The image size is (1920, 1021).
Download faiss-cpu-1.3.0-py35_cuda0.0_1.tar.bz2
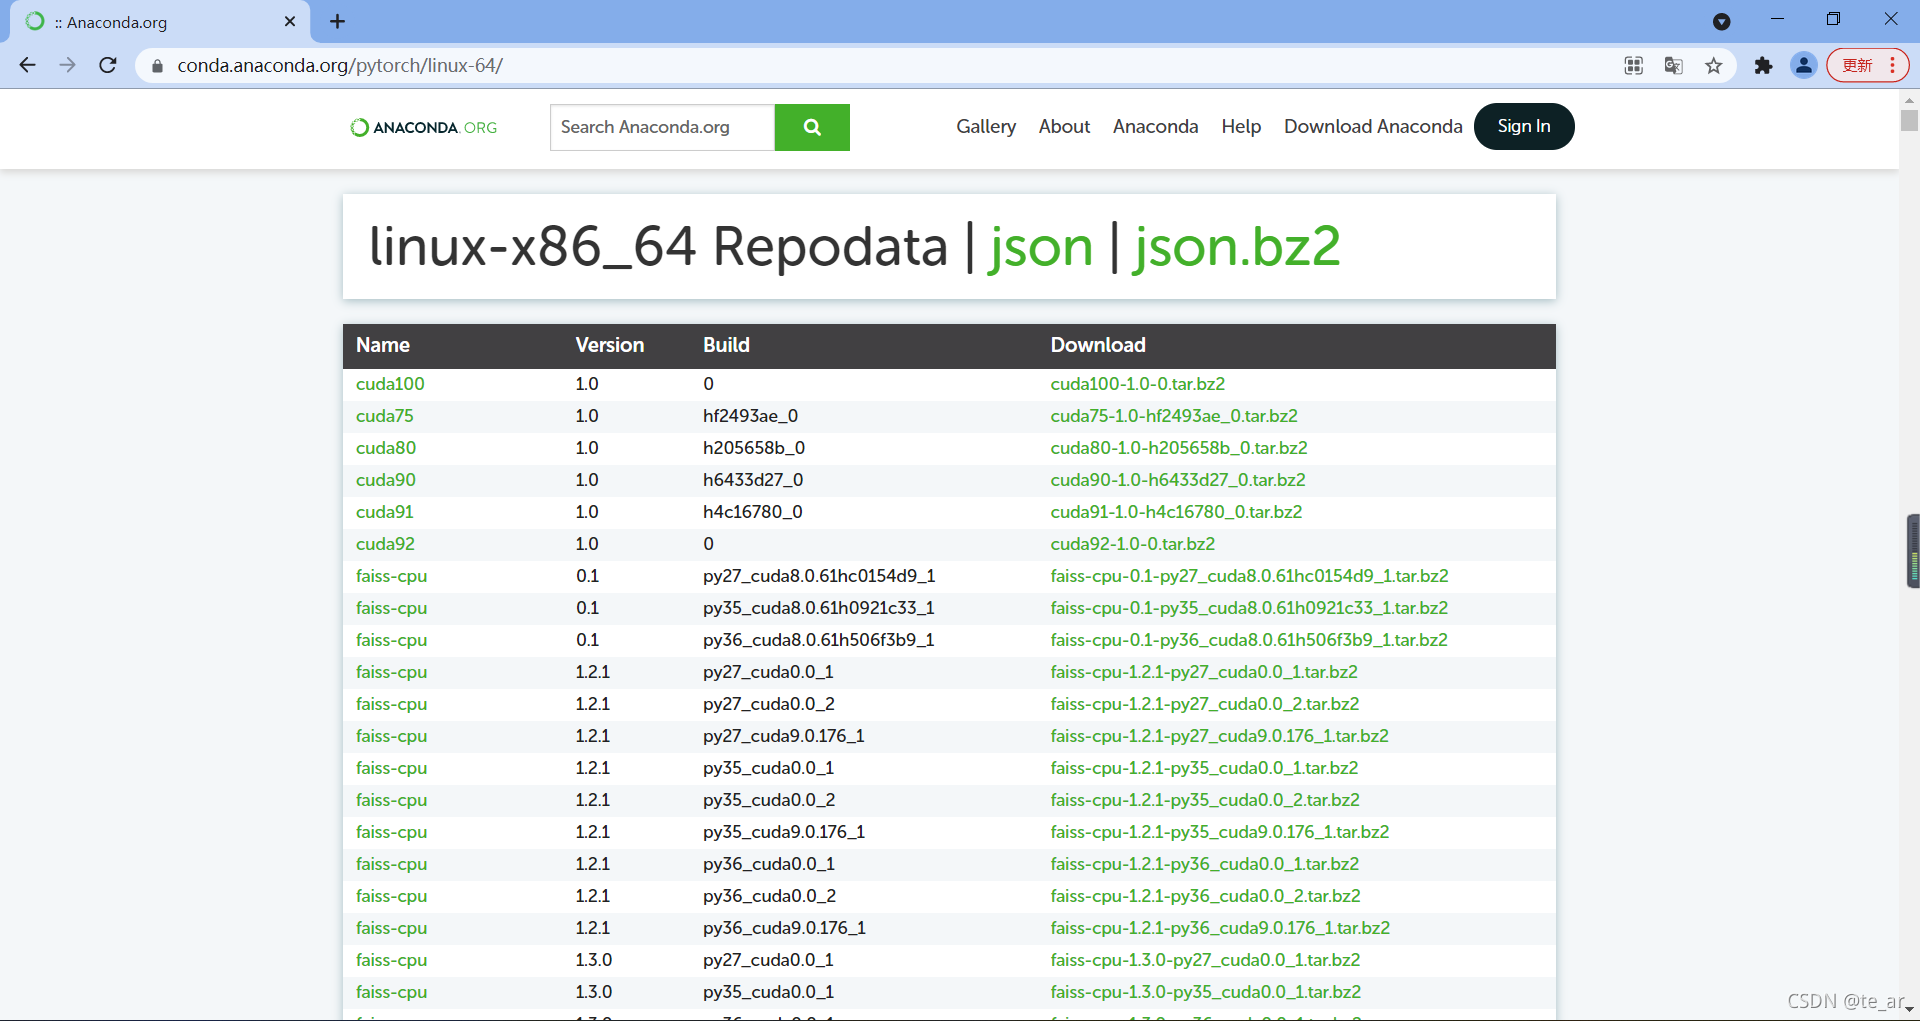coord(1206,992)
